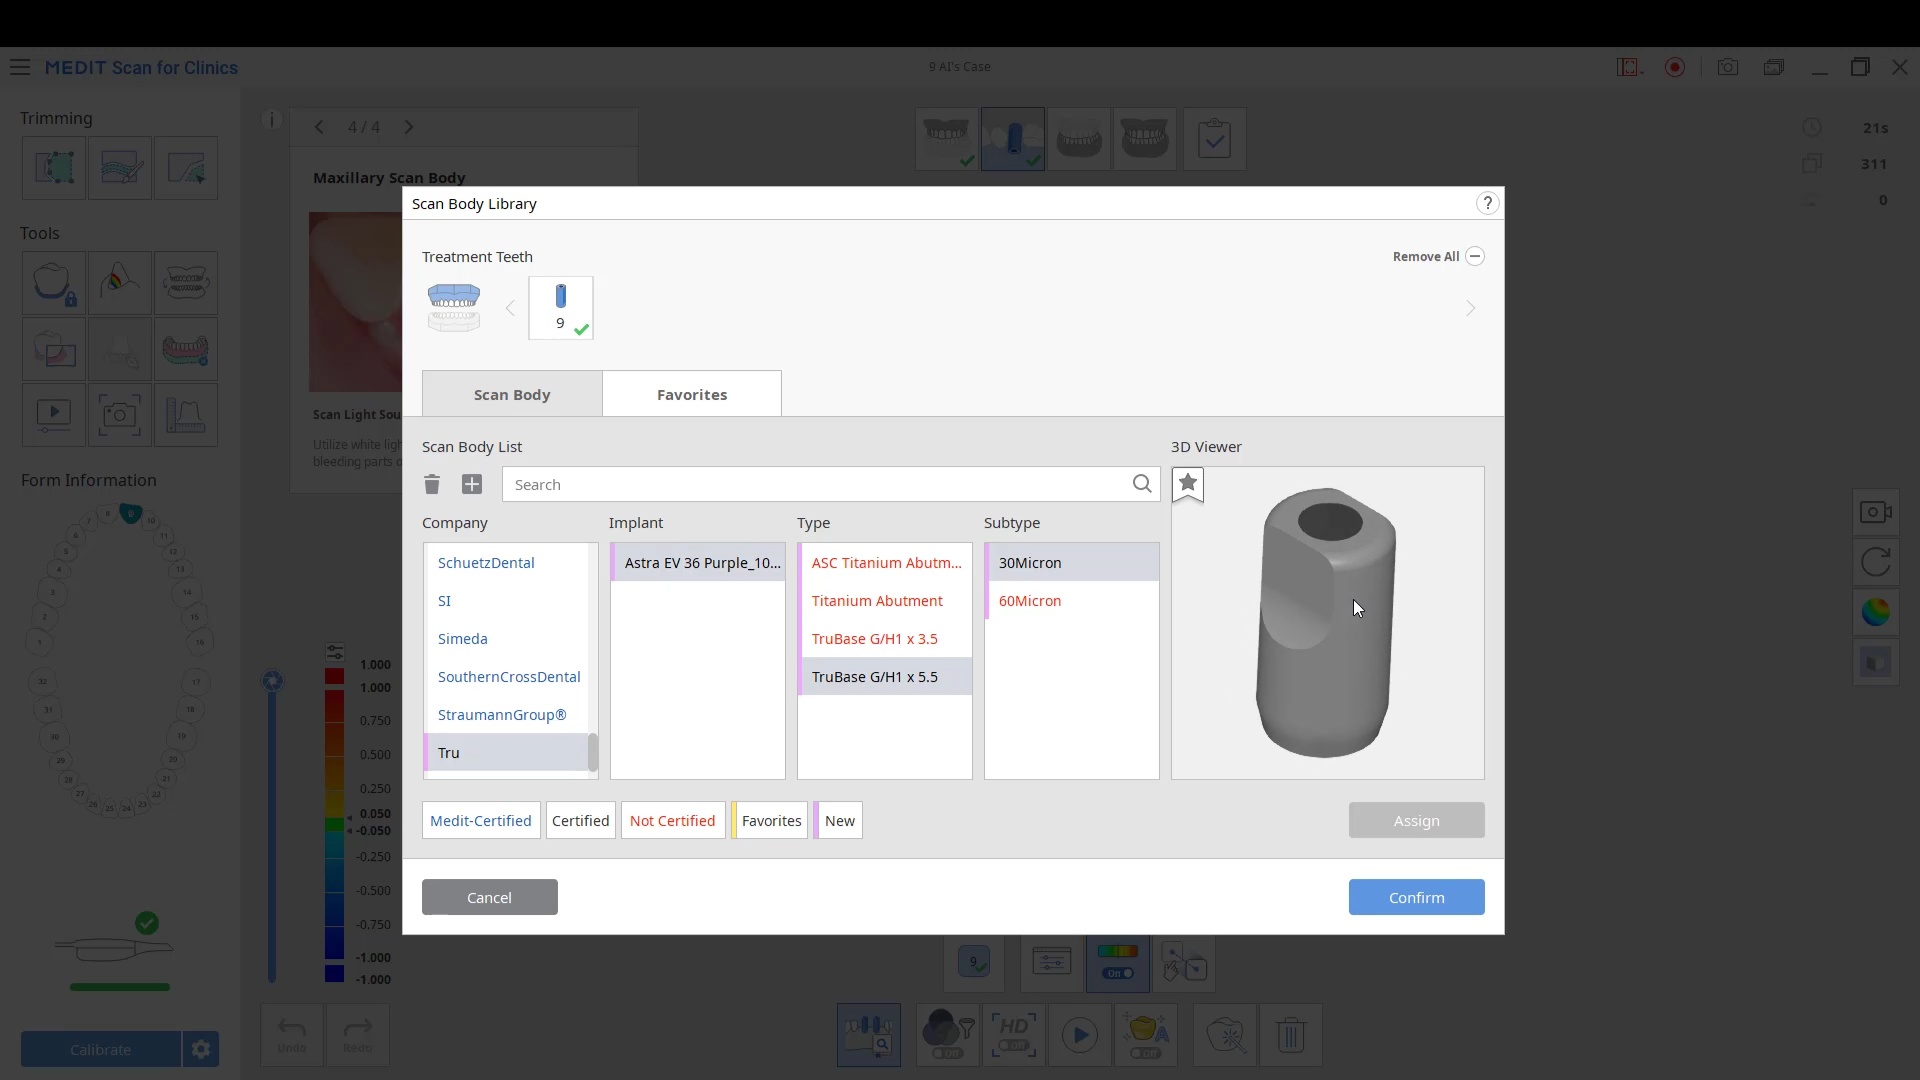The image size is (1920, 1080).
Task: Click the Confirm button
Action: click(x=1416, y=898)
